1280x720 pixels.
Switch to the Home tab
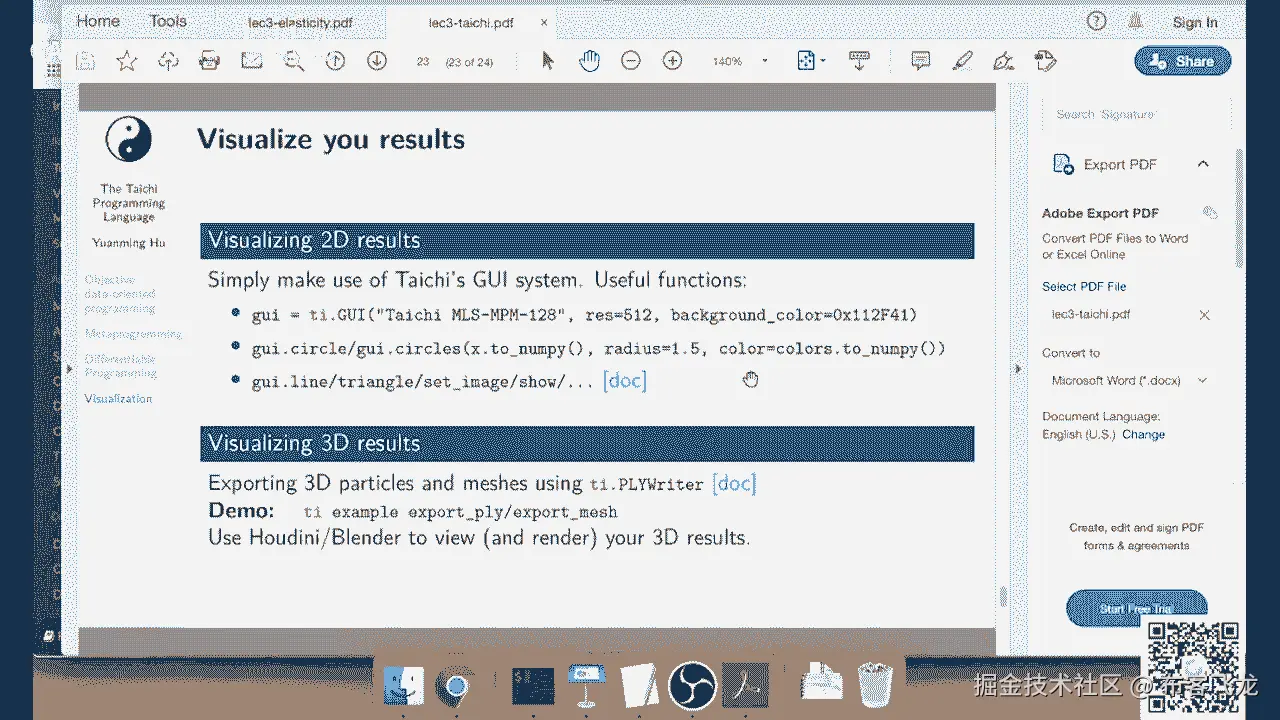[x=98, y=21]
